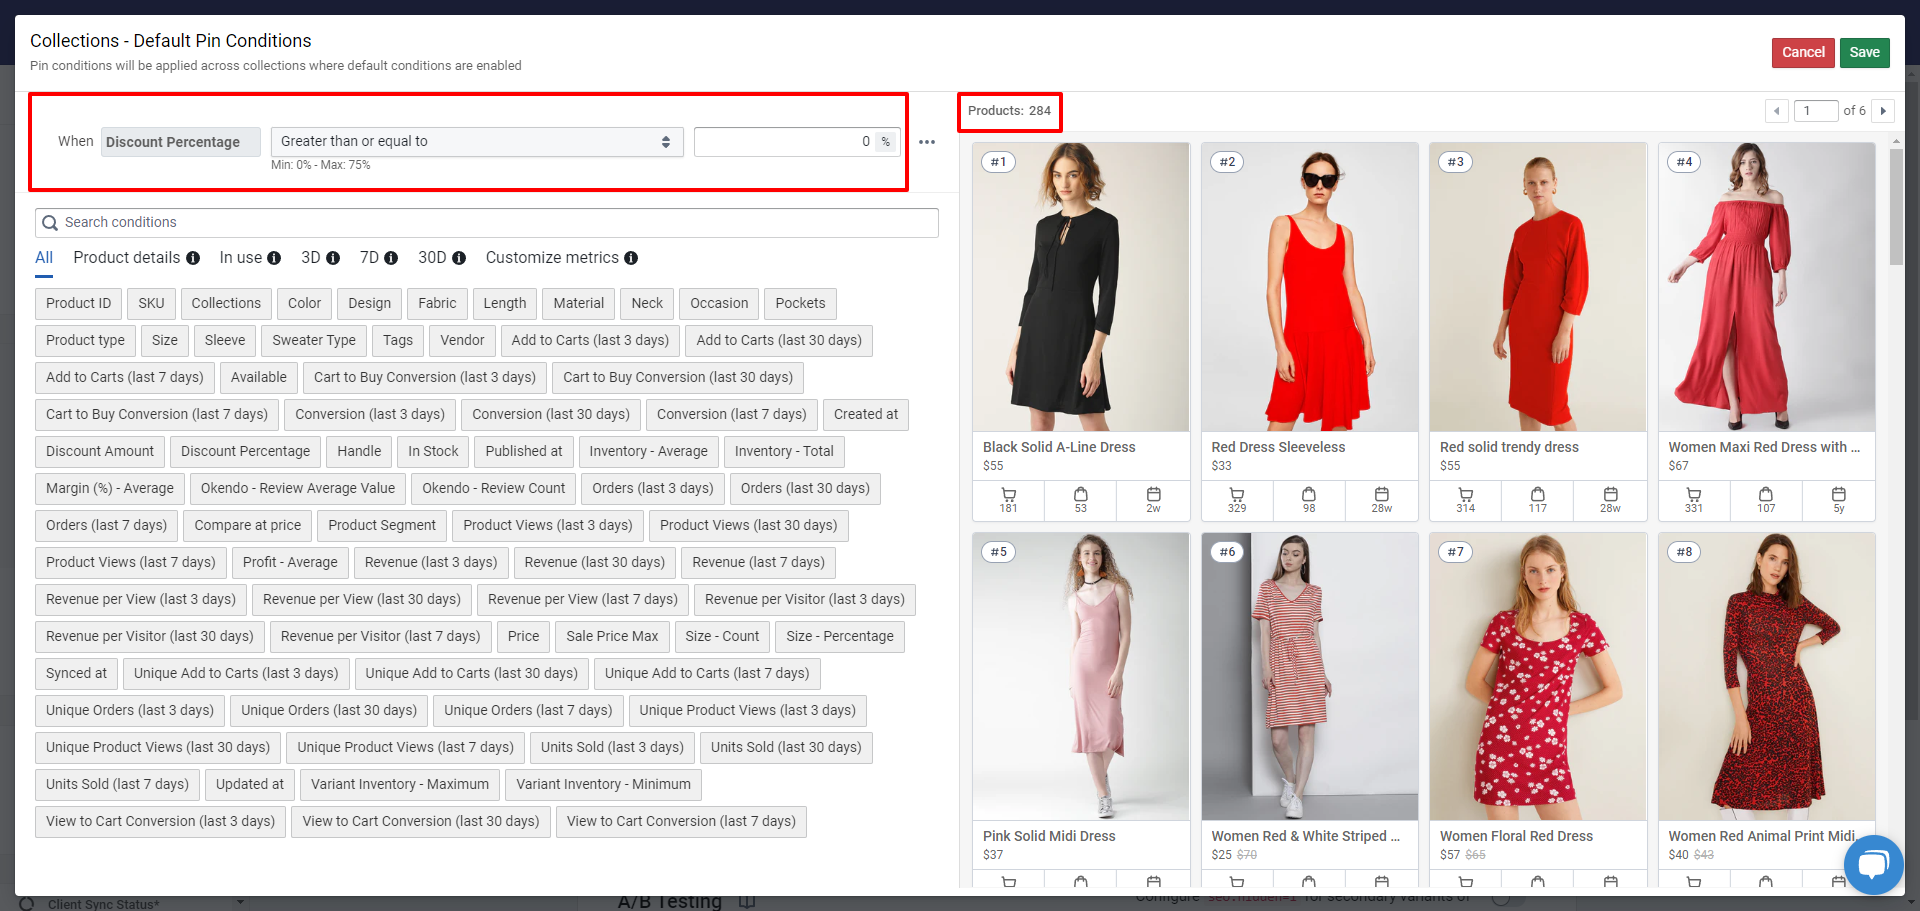The height and width of the screenshot is (911, 1920).
Task: Click the Discount Percentage field label in condition row
Action: click(180, 142)
